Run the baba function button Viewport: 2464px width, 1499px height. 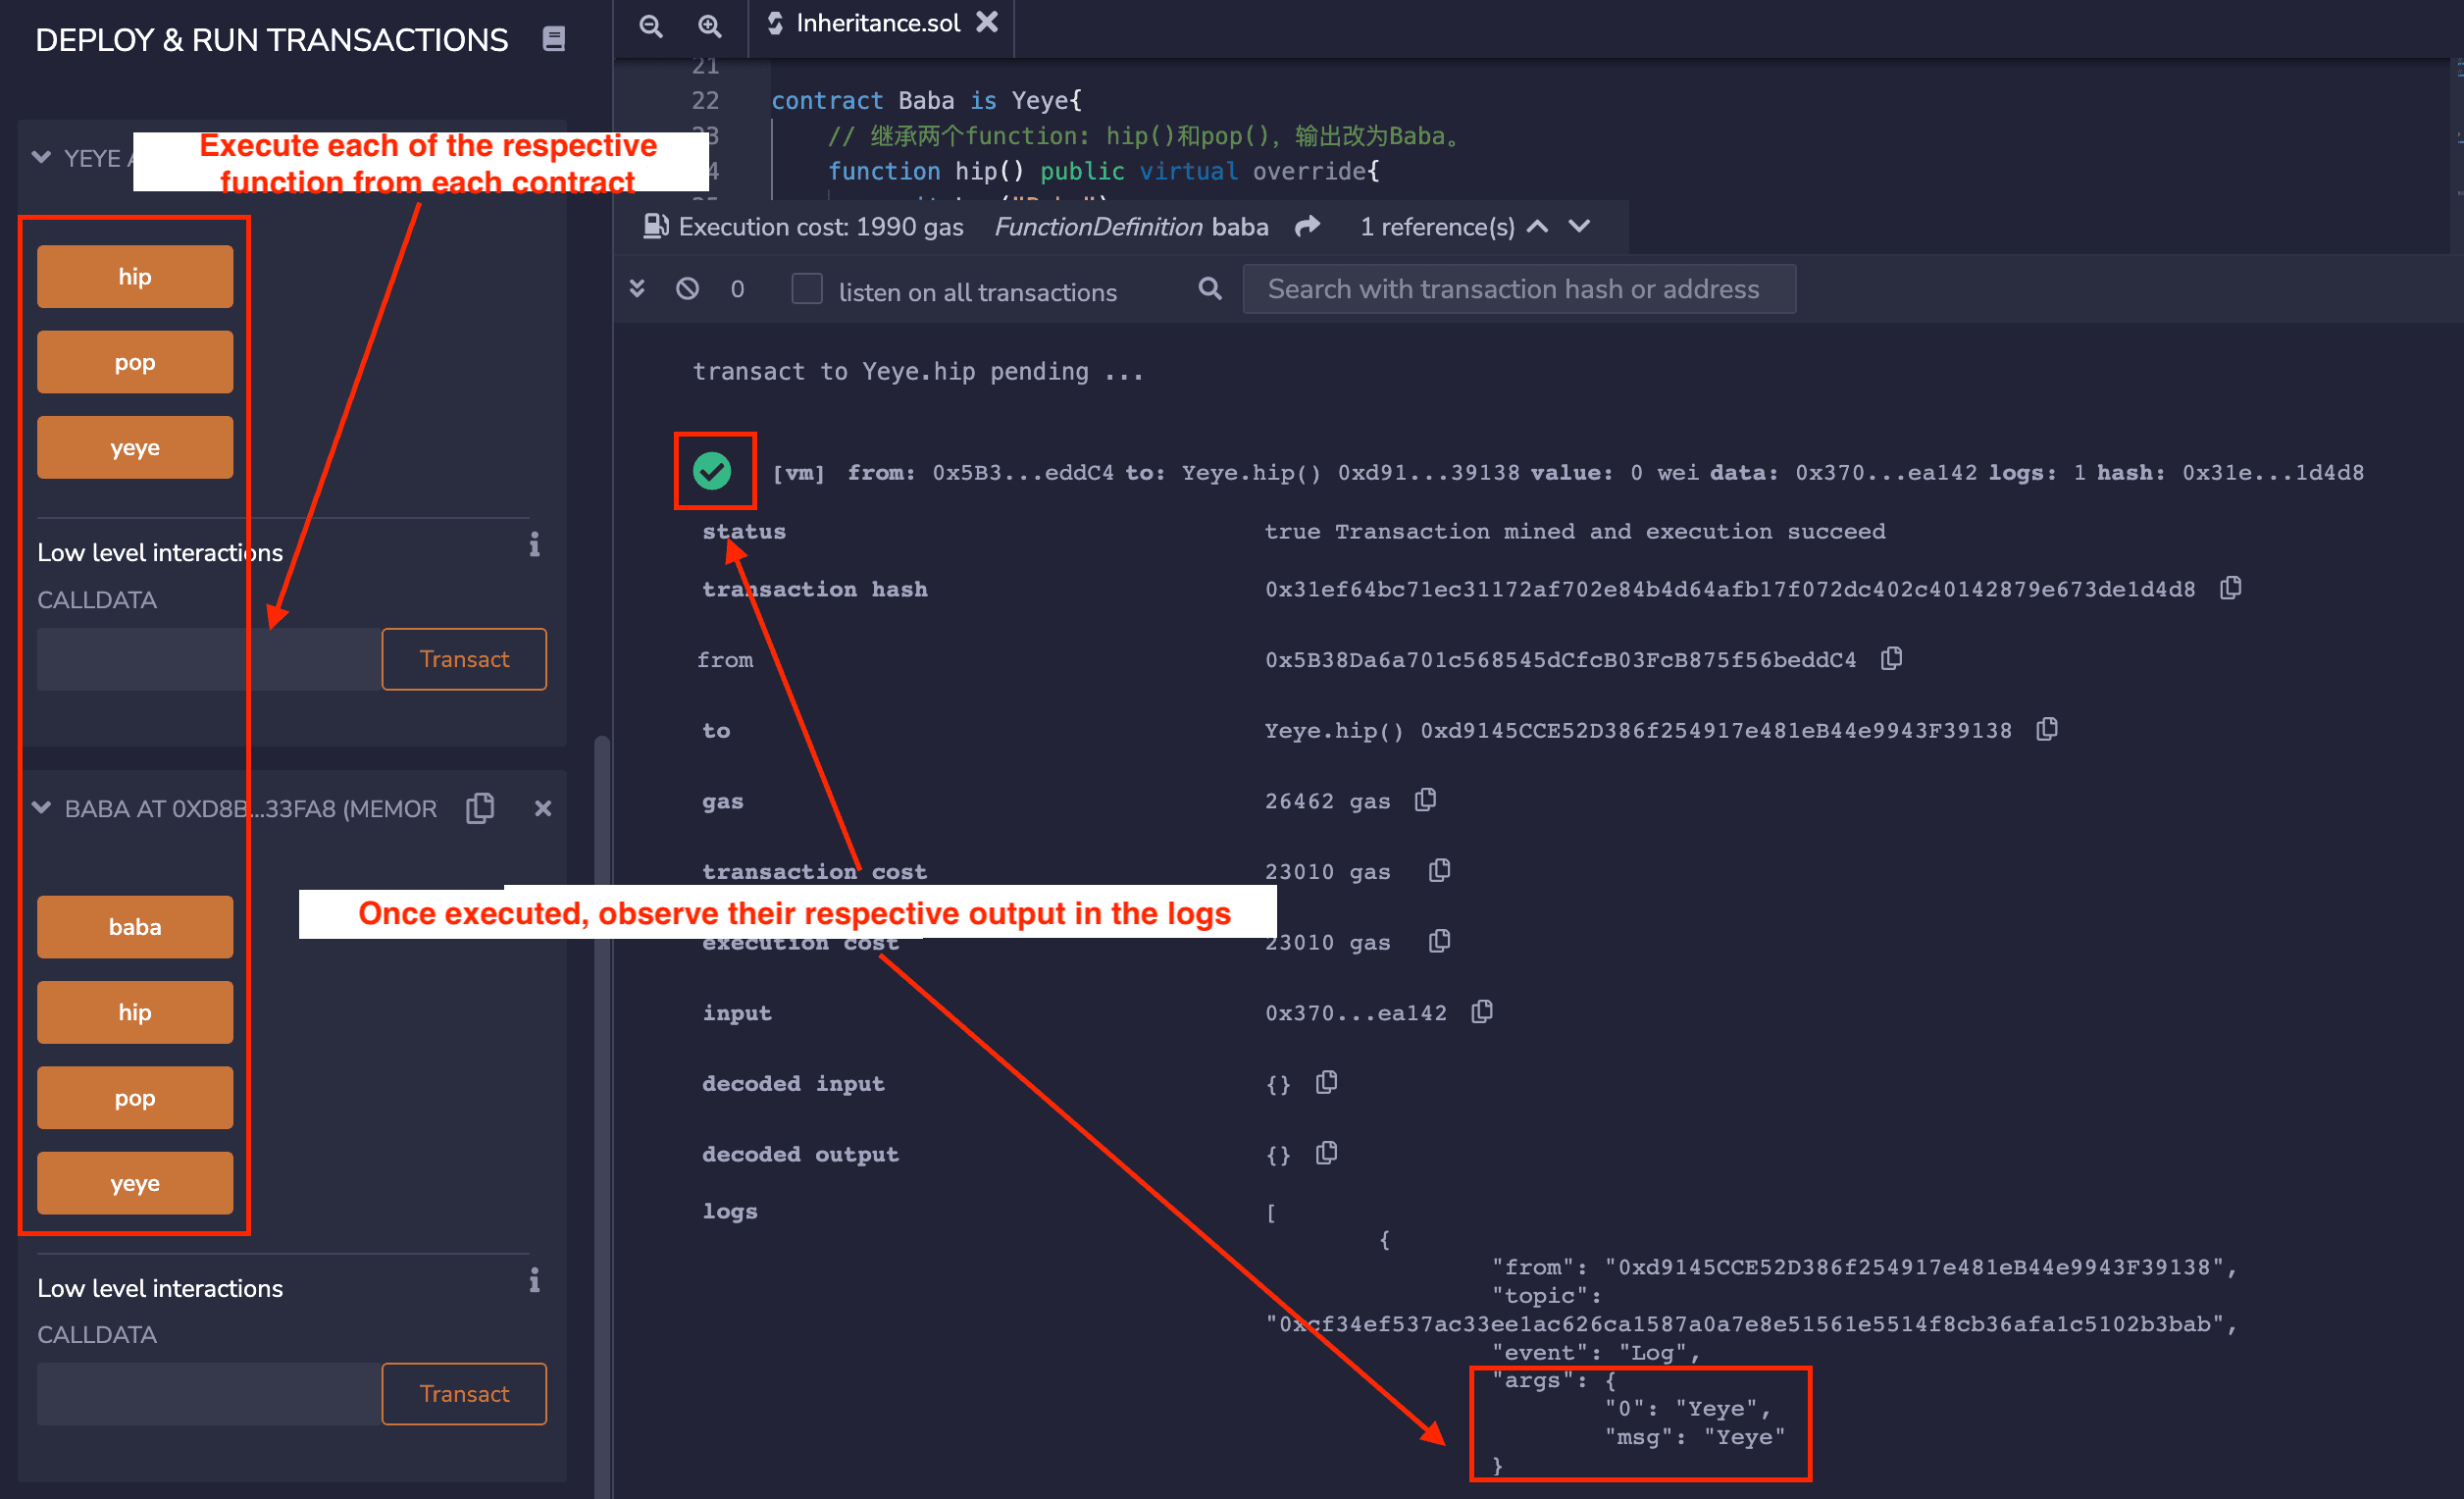tap(135, 927)
